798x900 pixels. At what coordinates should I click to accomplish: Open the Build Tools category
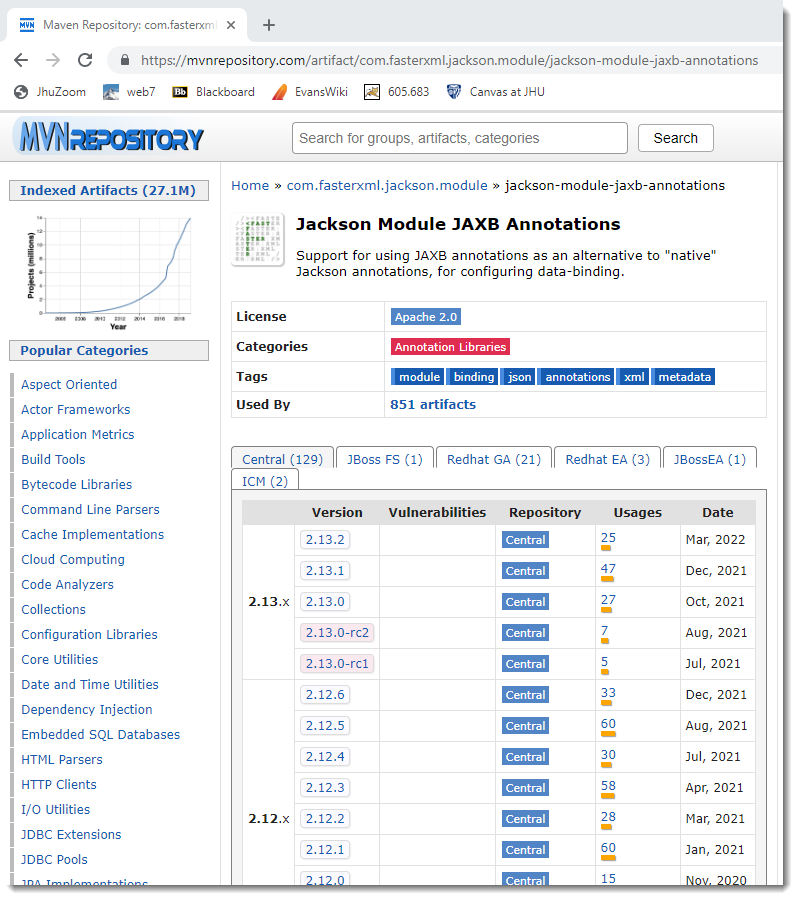53,459
